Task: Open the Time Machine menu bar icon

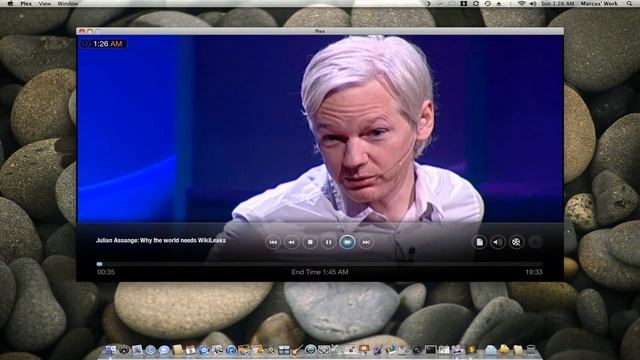Action: coord(488,3)
